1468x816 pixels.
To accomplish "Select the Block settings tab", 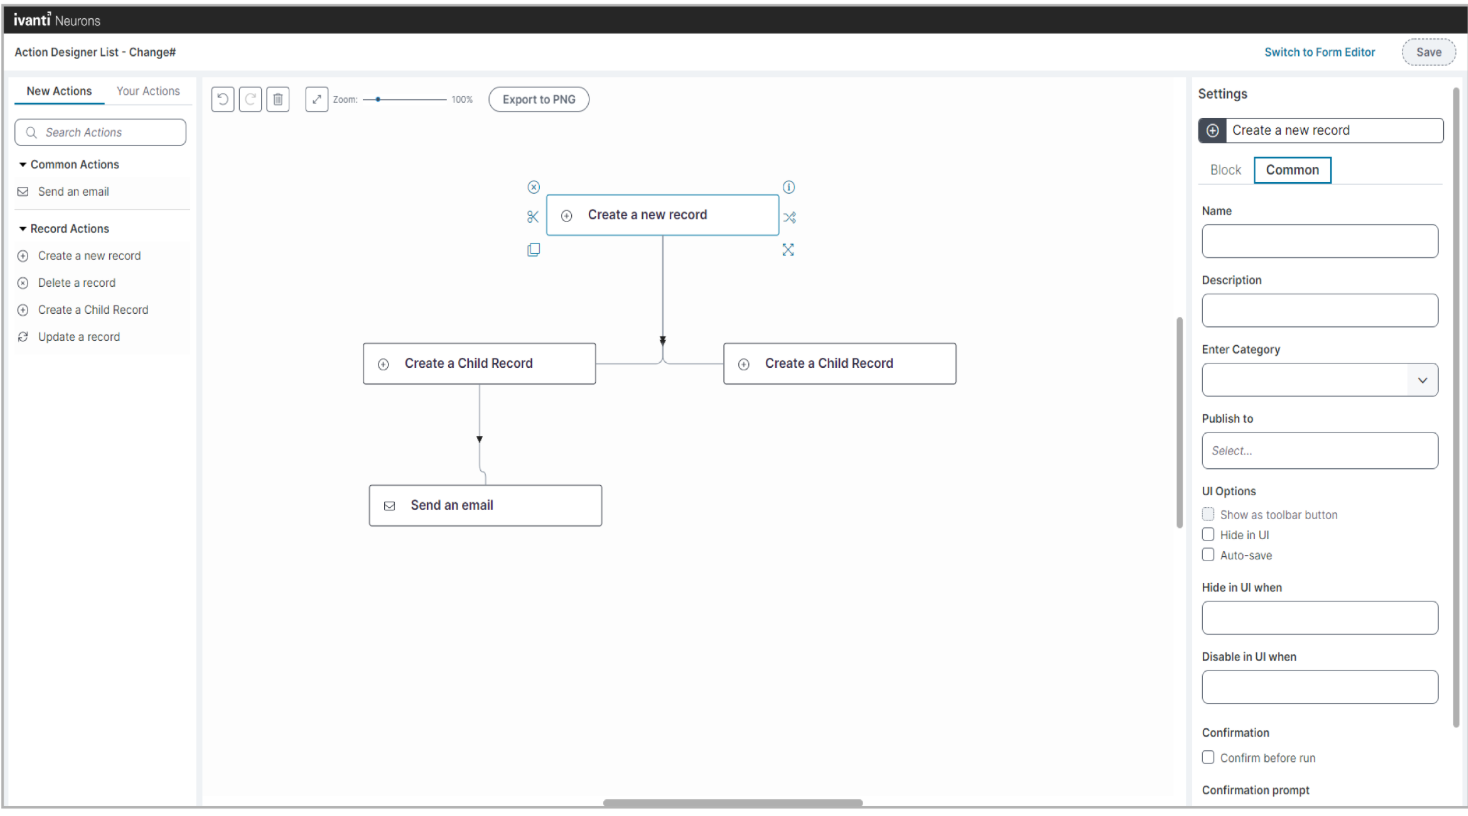I will tap(1225, 170).
